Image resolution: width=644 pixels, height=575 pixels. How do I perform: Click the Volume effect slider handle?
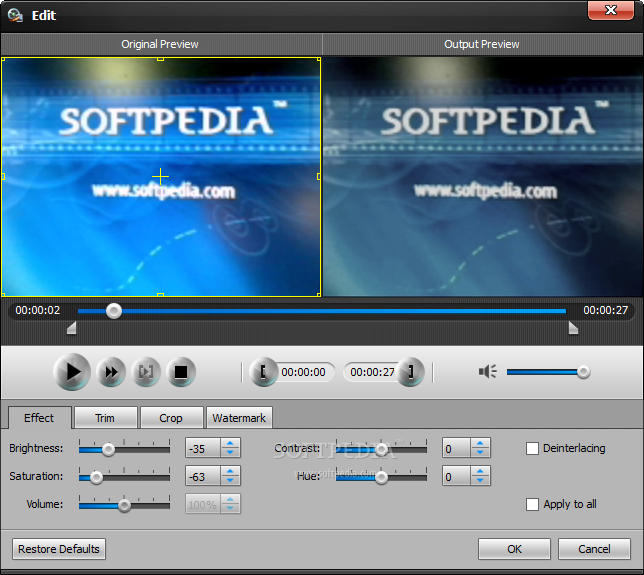124,506
